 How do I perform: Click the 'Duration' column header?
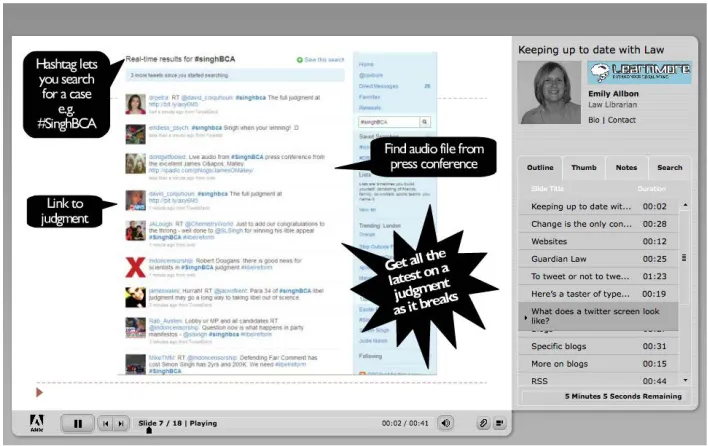click(x=652, y=189)
